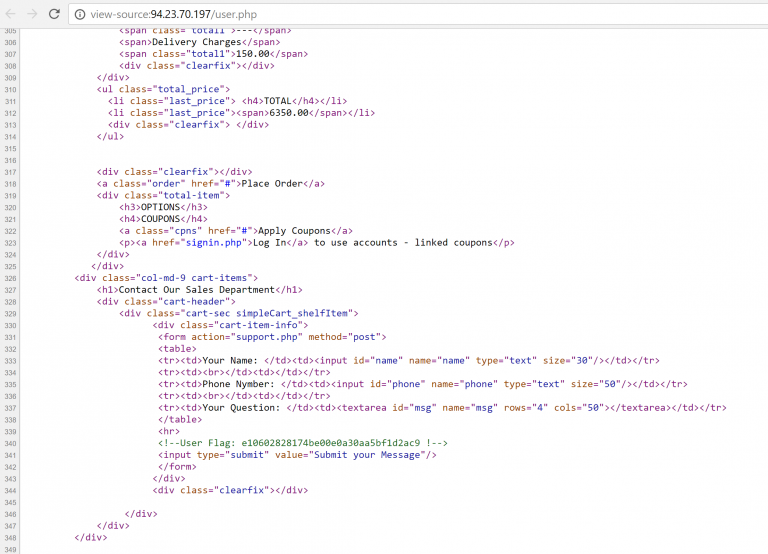Click the browser forward arrow
This screenshot has width=768, height=554.
[x=32, y=14]
